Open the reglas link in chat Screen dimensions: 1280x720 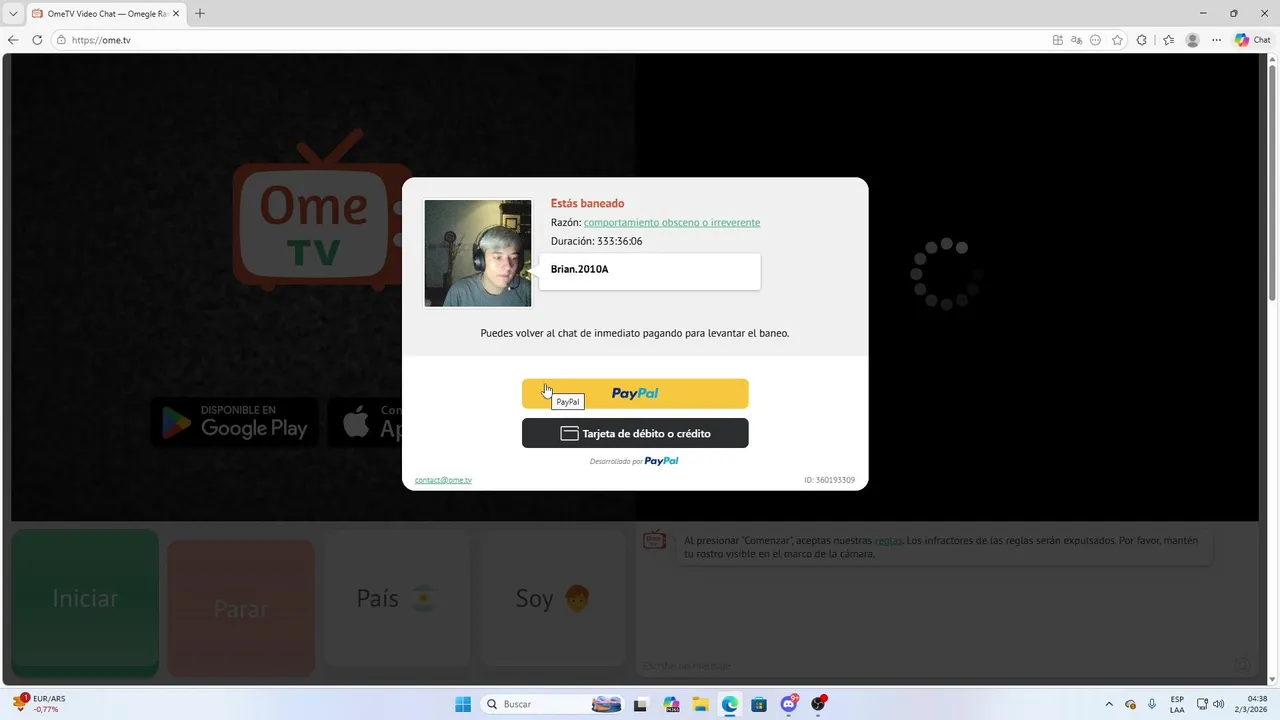pos(888,540)
